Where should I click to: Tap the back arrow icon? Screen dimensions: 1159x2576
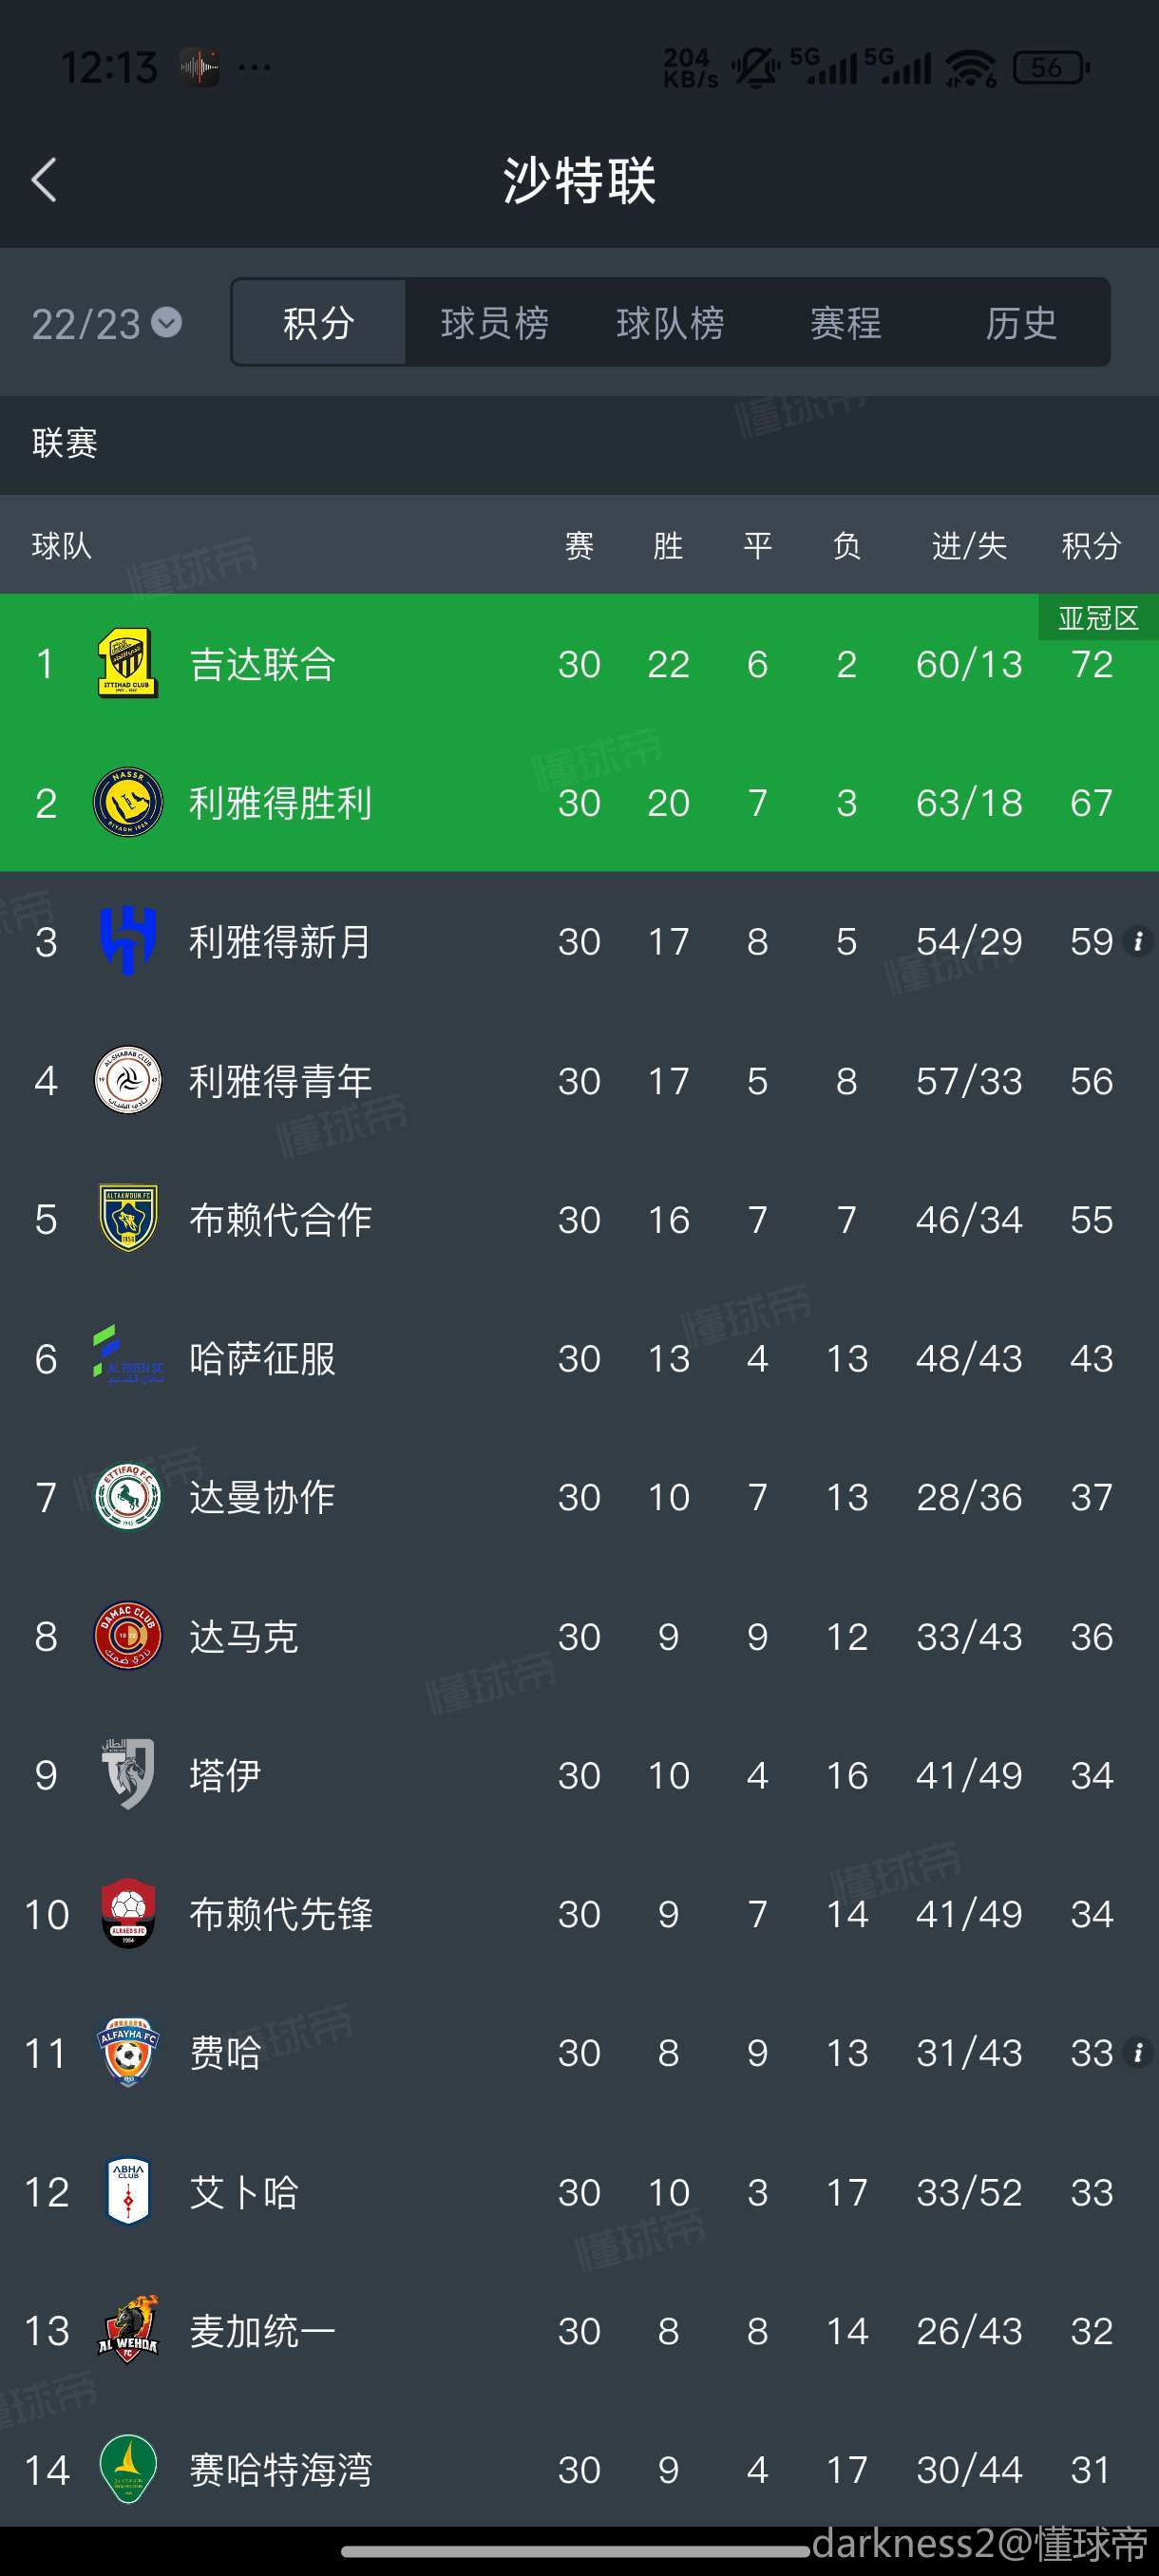click(44, 181)
